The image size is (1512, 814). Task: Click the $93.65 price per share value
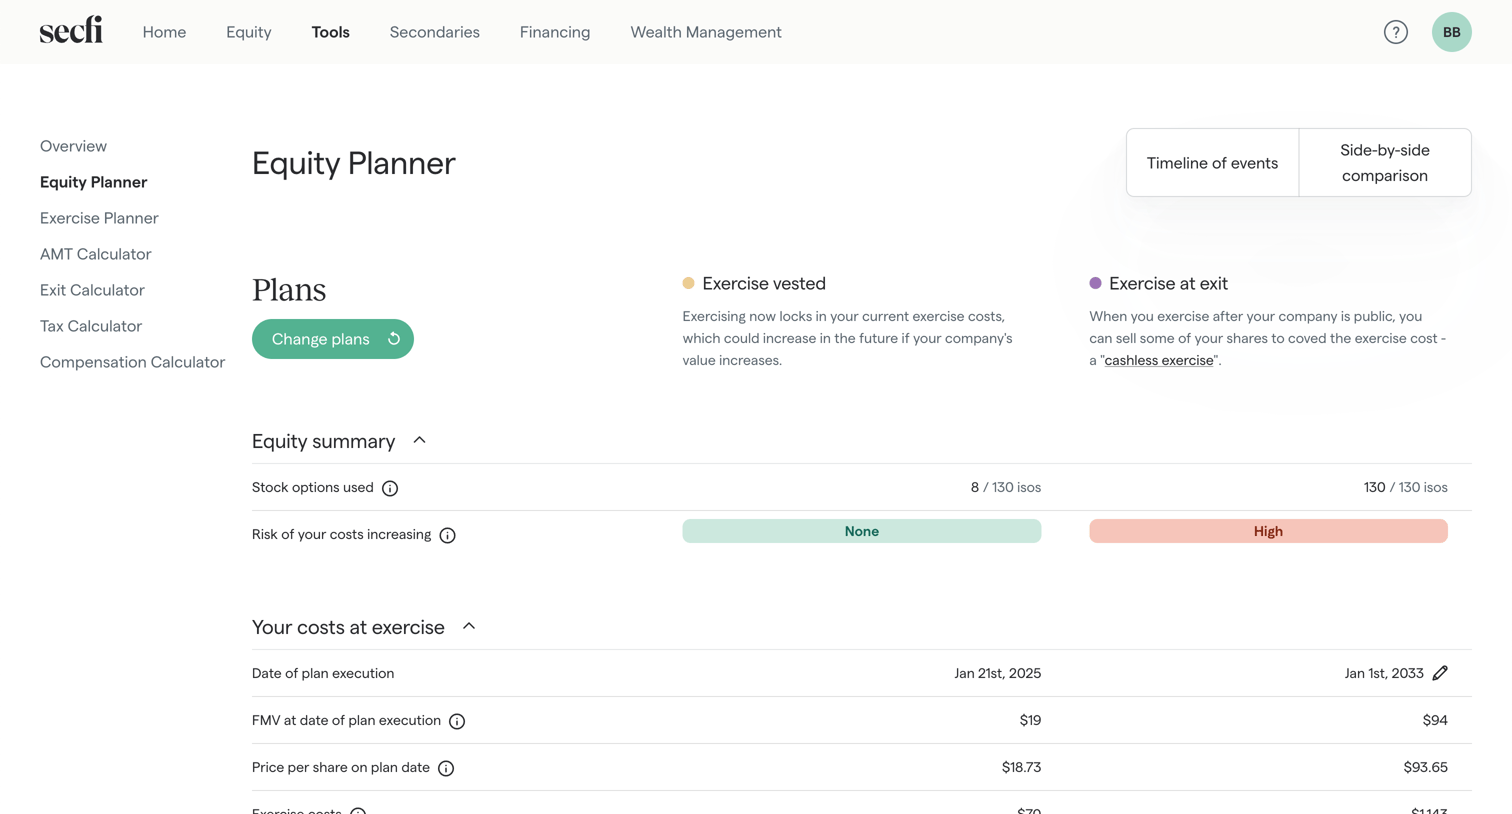pos(1425,767)
